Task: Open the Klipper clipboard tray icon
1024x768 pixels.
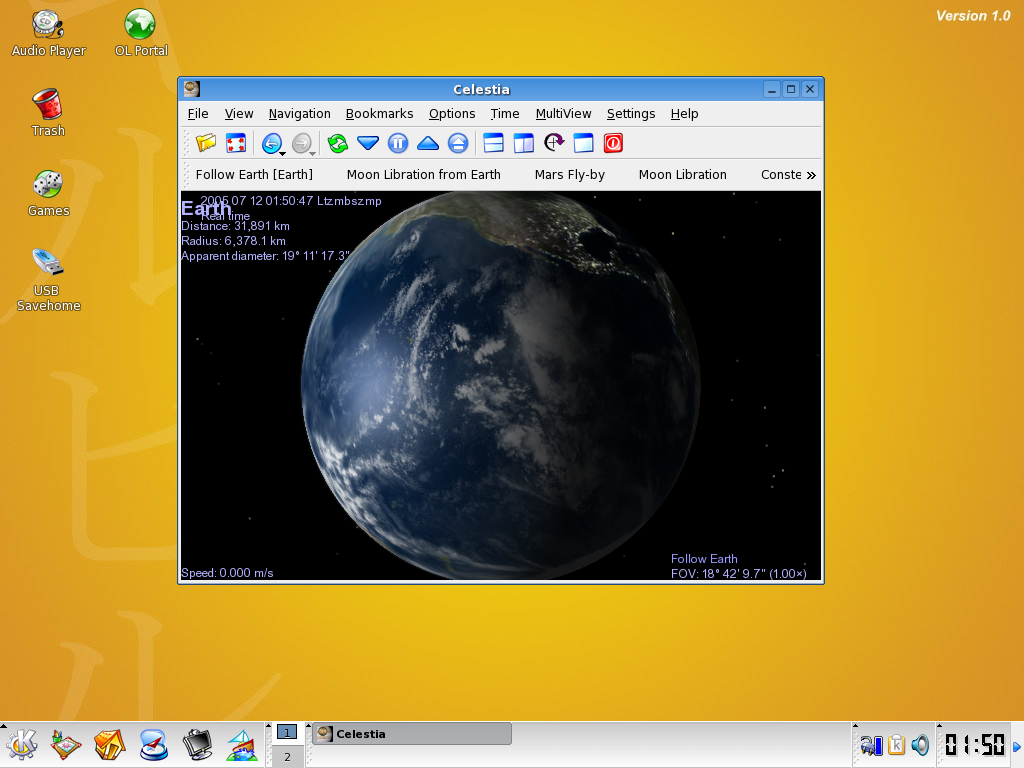Action: coord(896,744)
